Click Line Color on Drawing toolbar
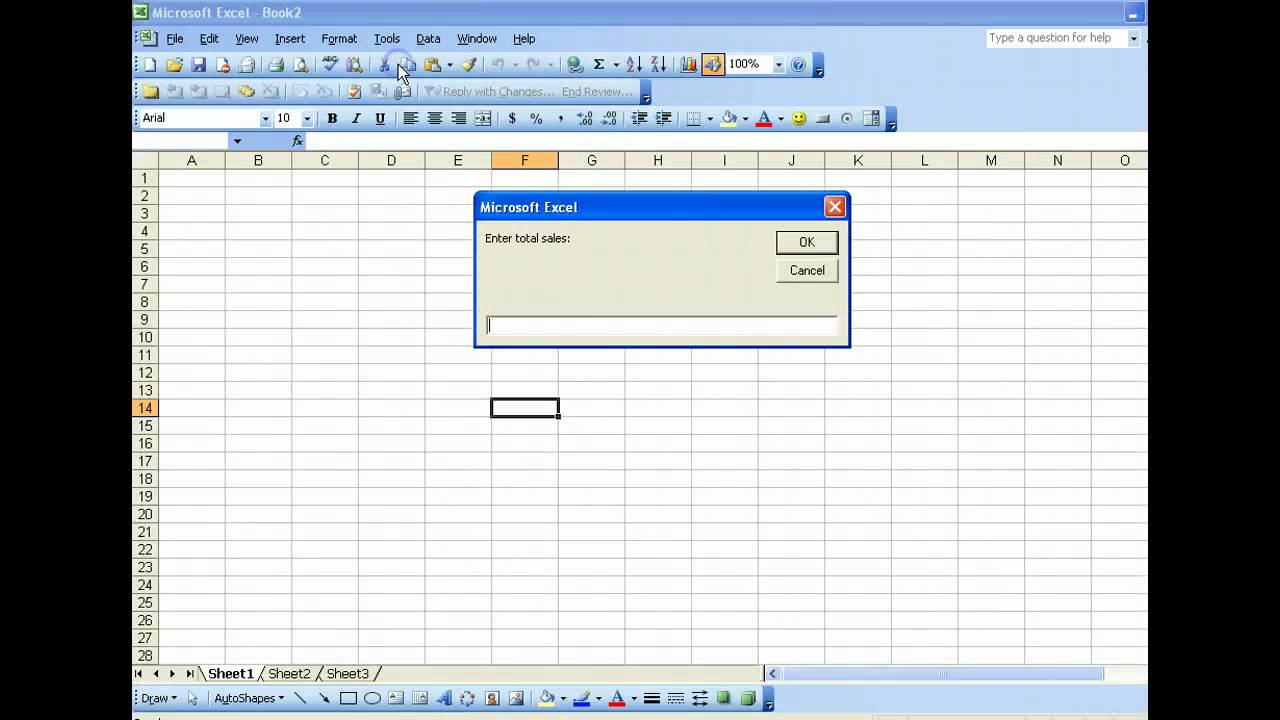The image size is (1280, 720). (581, 698)
